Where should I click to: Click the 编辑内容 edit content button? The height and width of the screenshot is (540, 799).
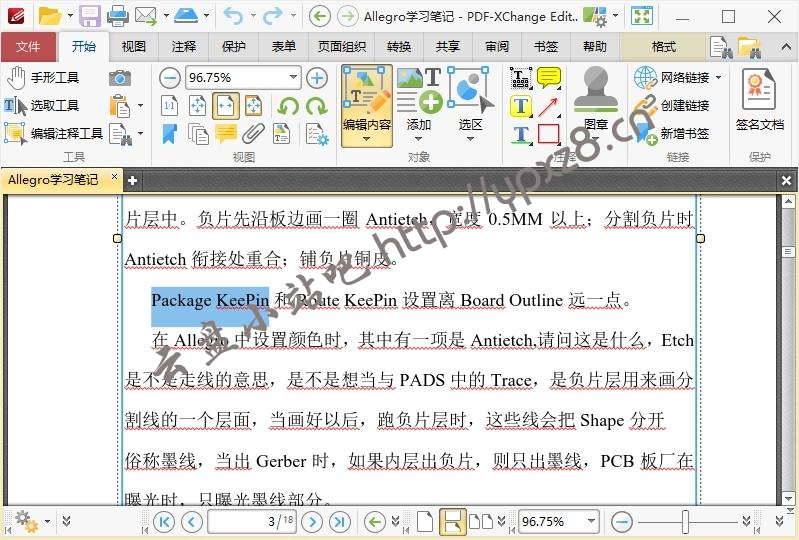(x=366, y=106)
